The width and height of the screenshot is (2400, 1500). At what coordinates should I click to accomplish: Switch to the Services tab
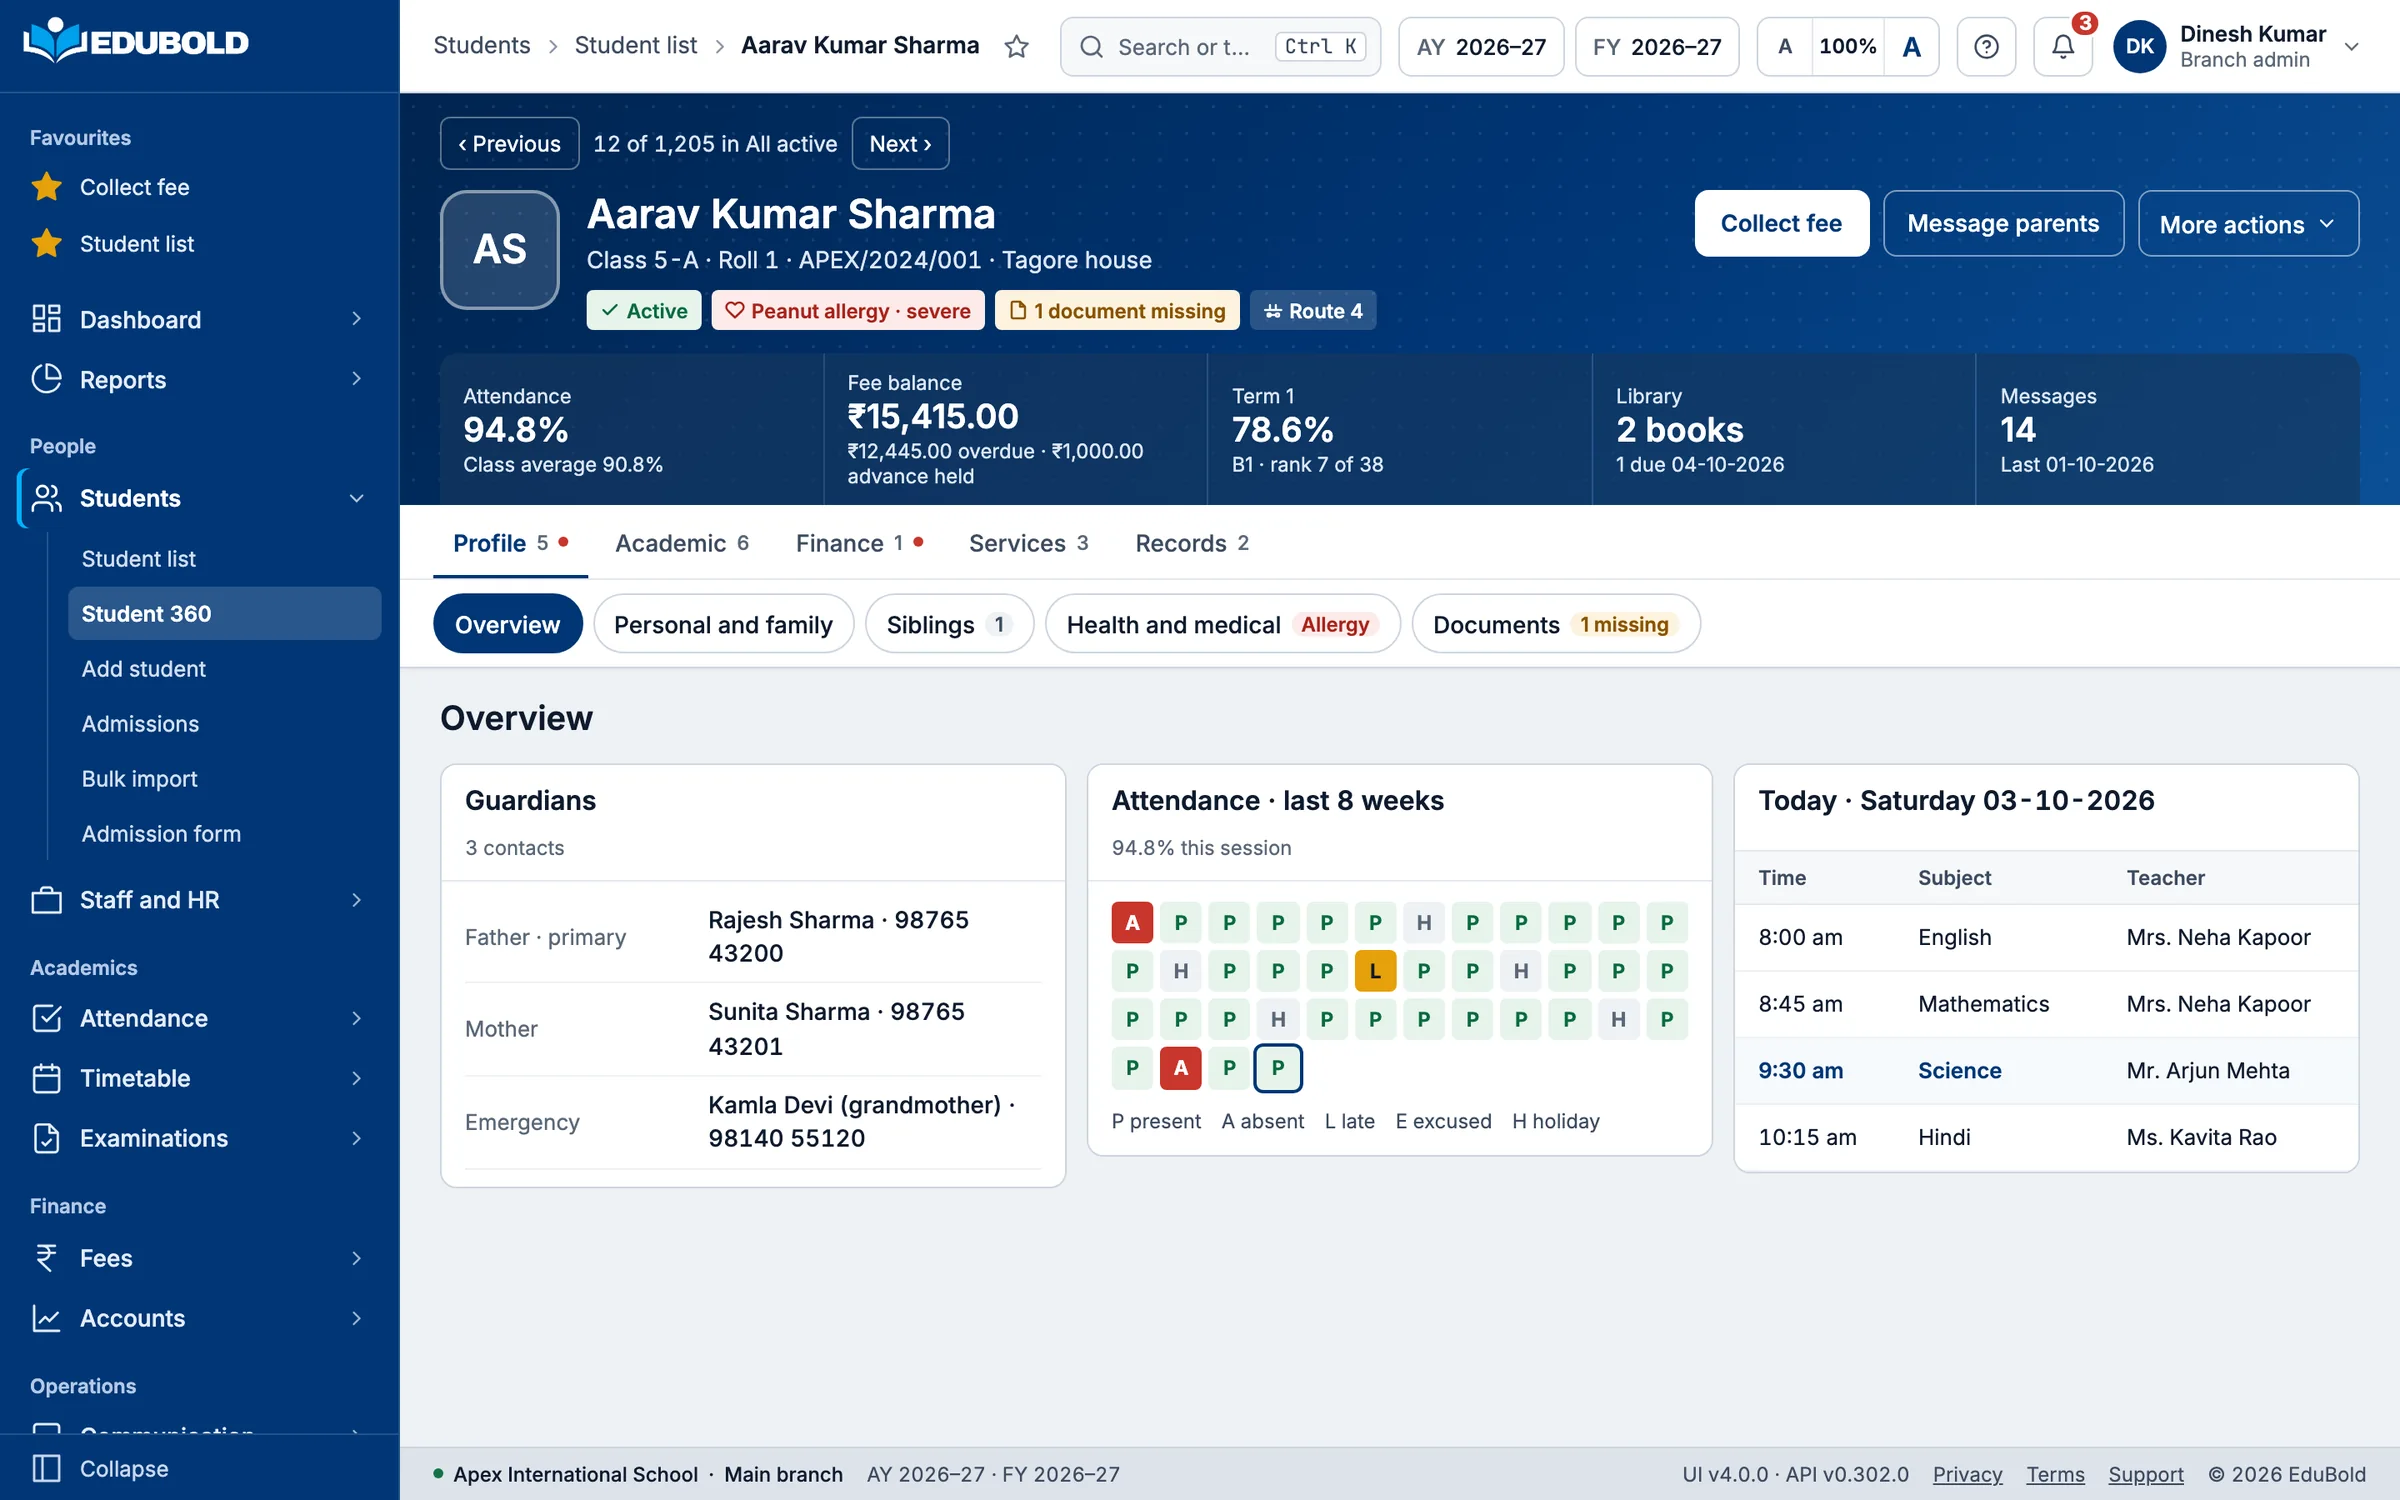click(1028, 543)
